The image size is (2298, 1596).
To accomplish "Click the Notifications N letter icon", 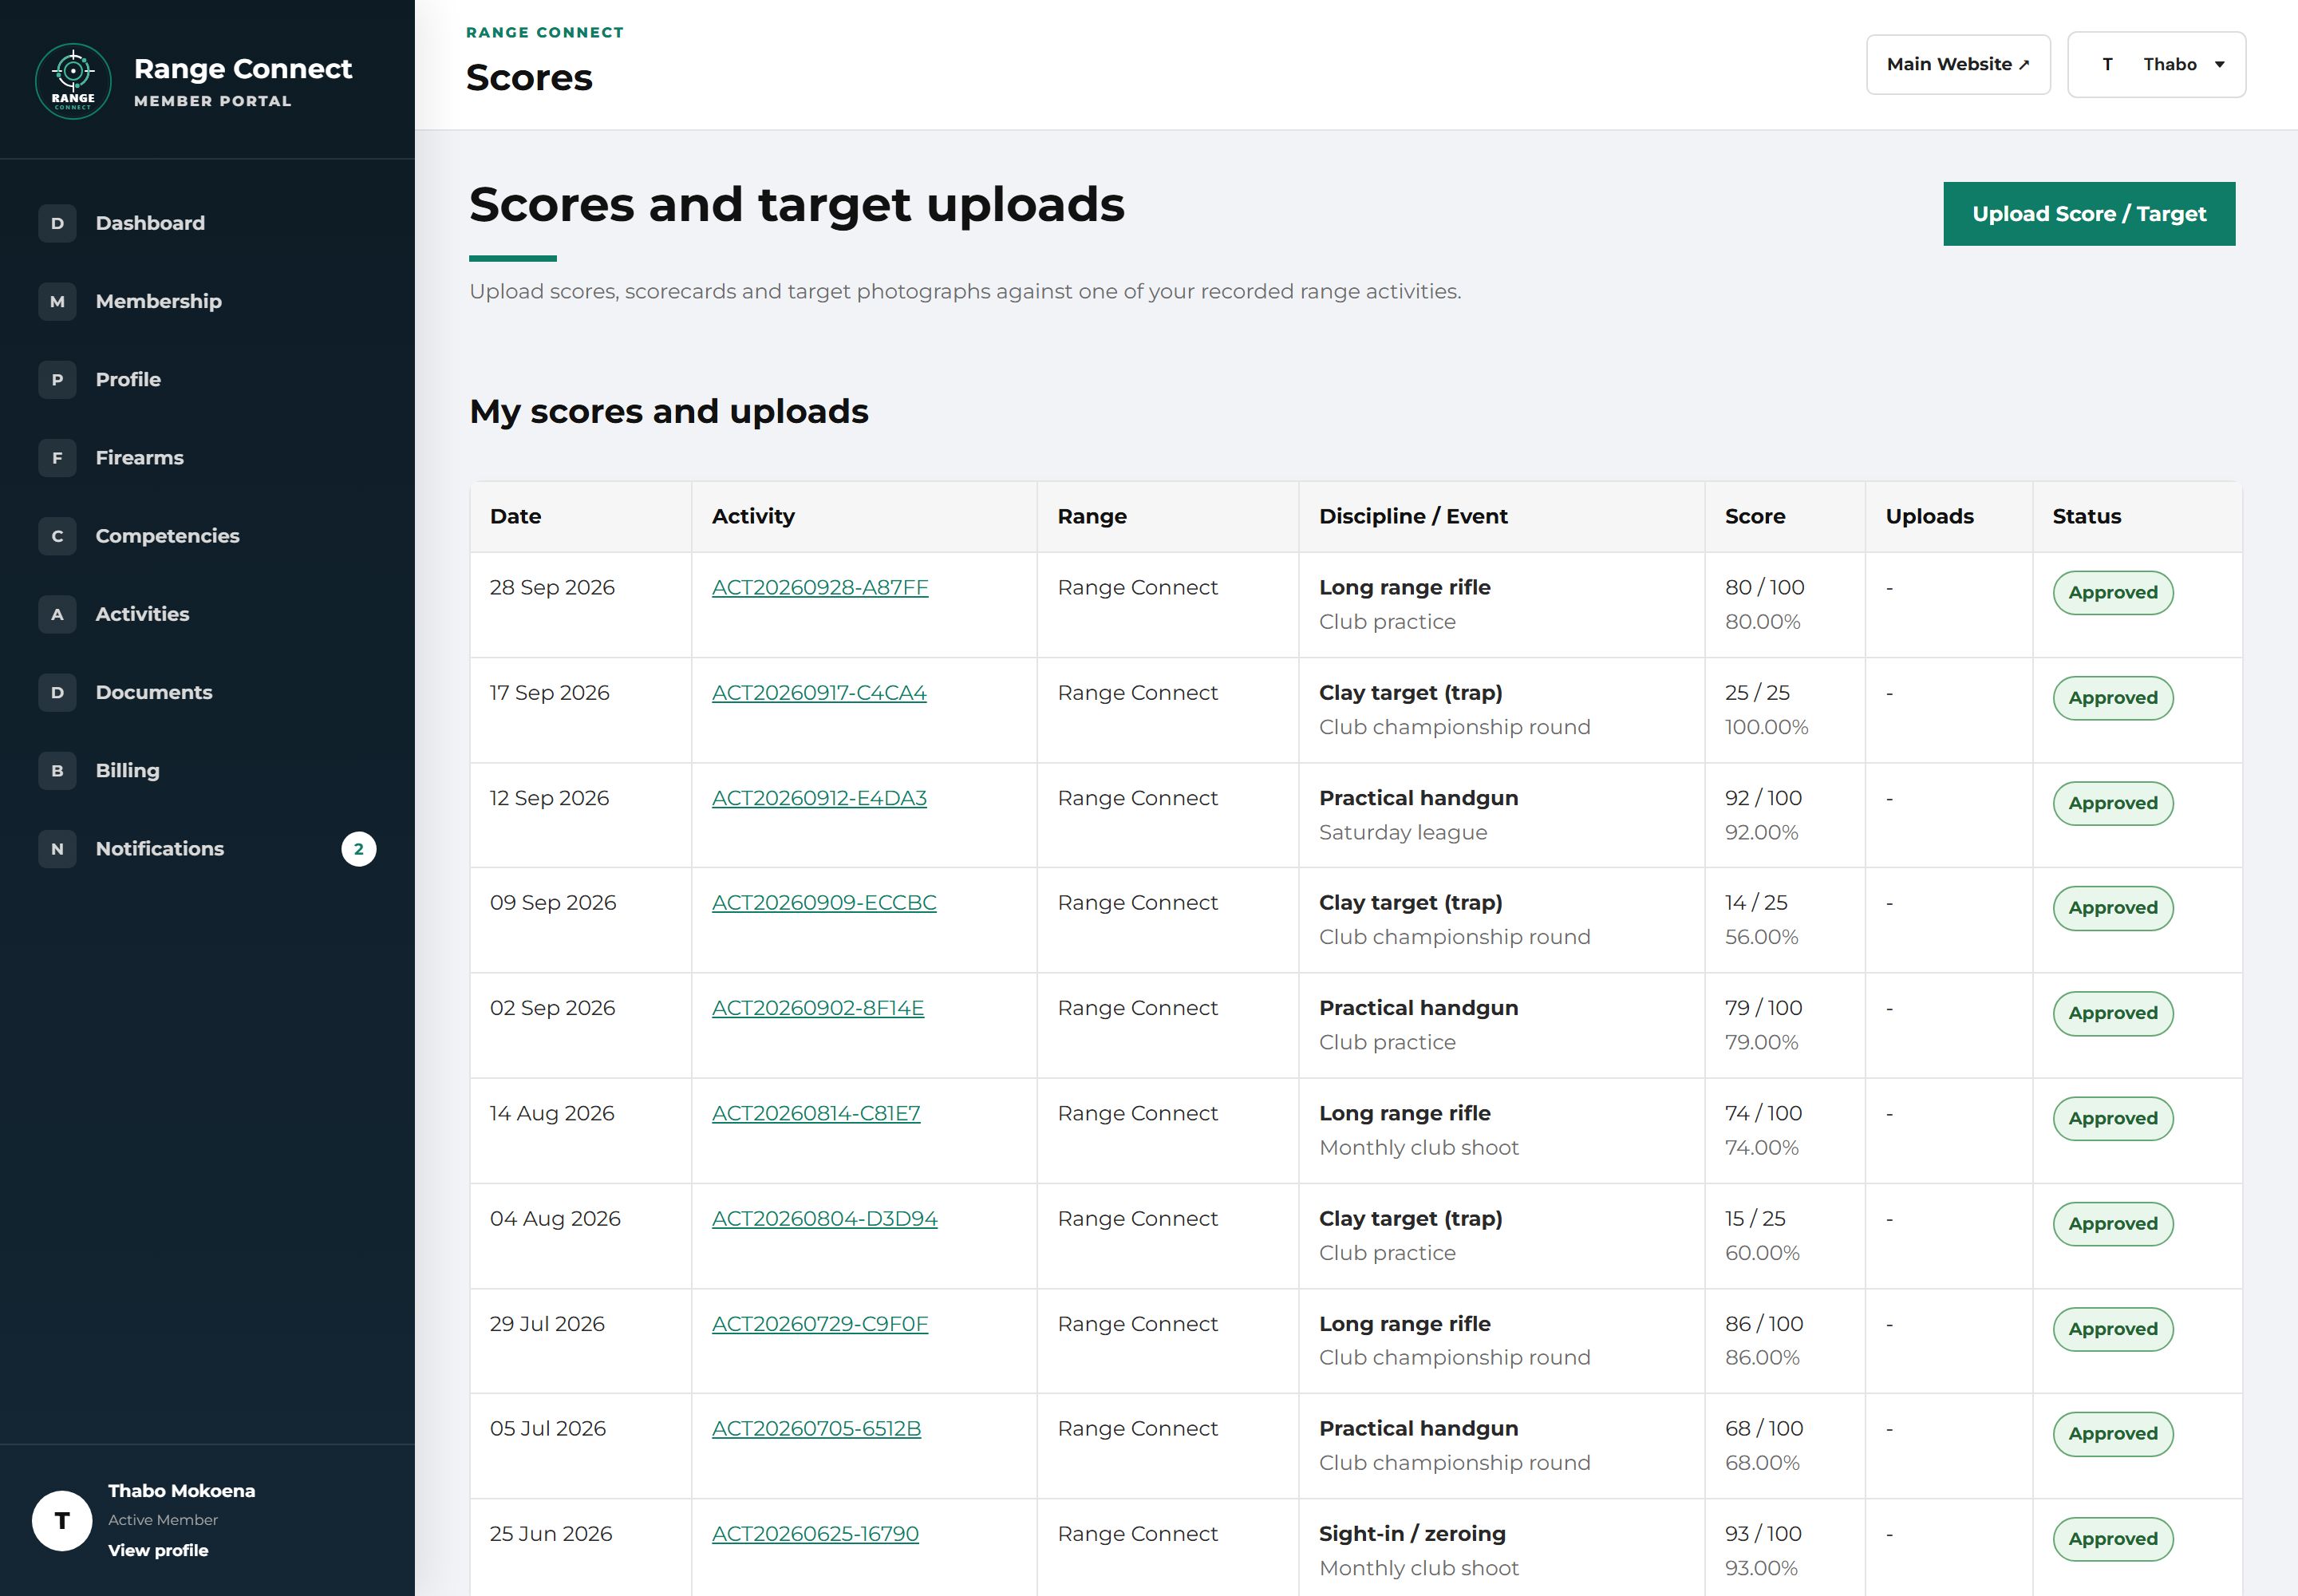I will tap(57, 849).
